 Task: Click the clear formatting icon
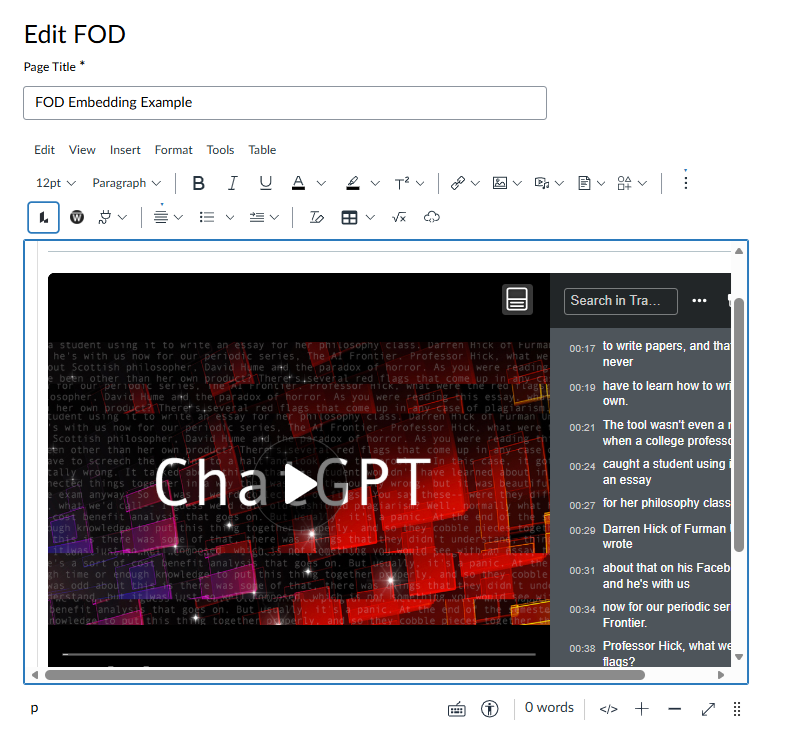point(317,217)
